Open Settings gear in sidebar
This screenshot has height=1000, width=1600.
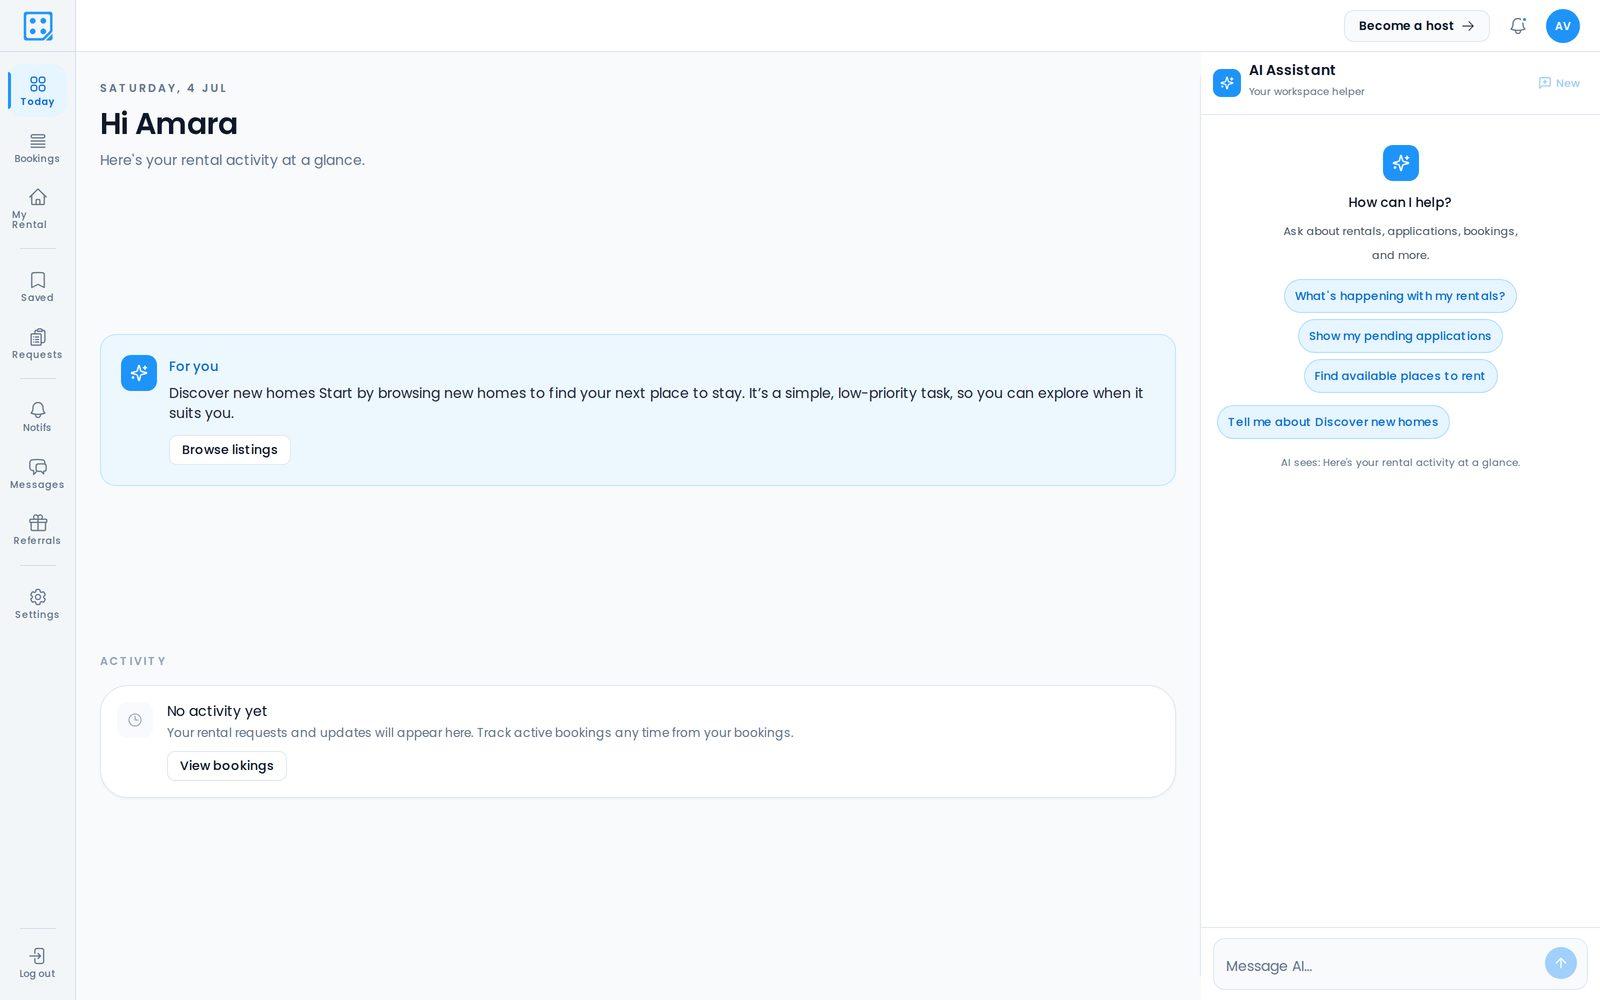coord(37,604)
